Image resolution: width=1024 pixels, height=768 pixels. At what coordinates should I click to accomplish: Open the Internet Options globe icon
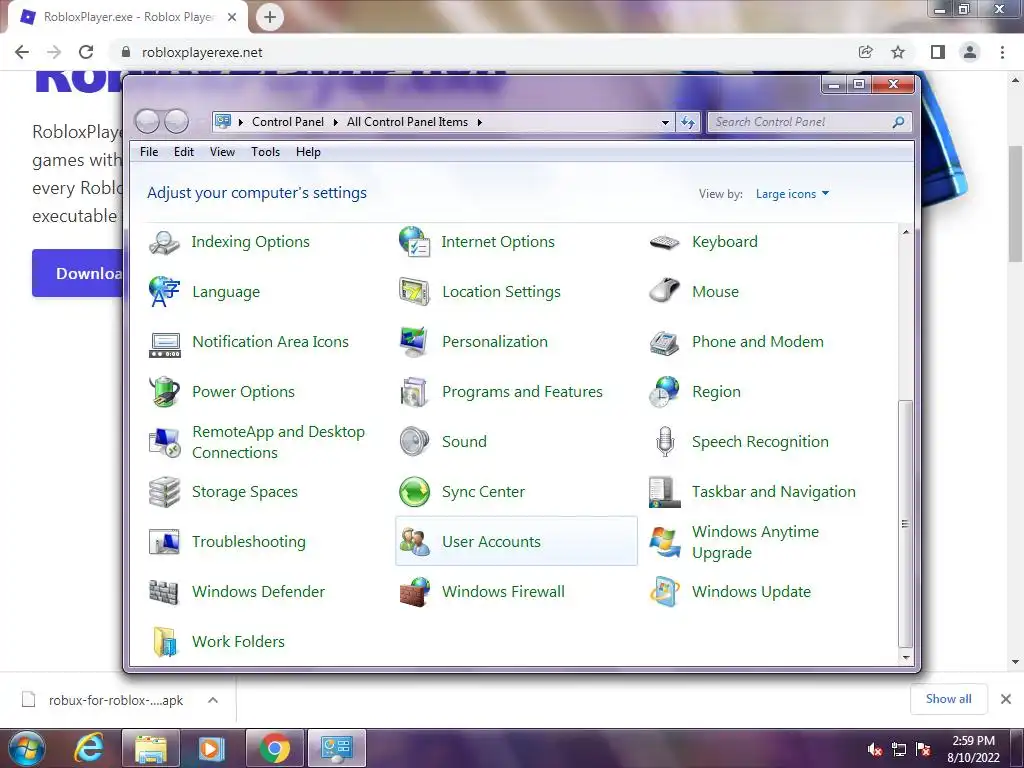[x=414, y=242]
